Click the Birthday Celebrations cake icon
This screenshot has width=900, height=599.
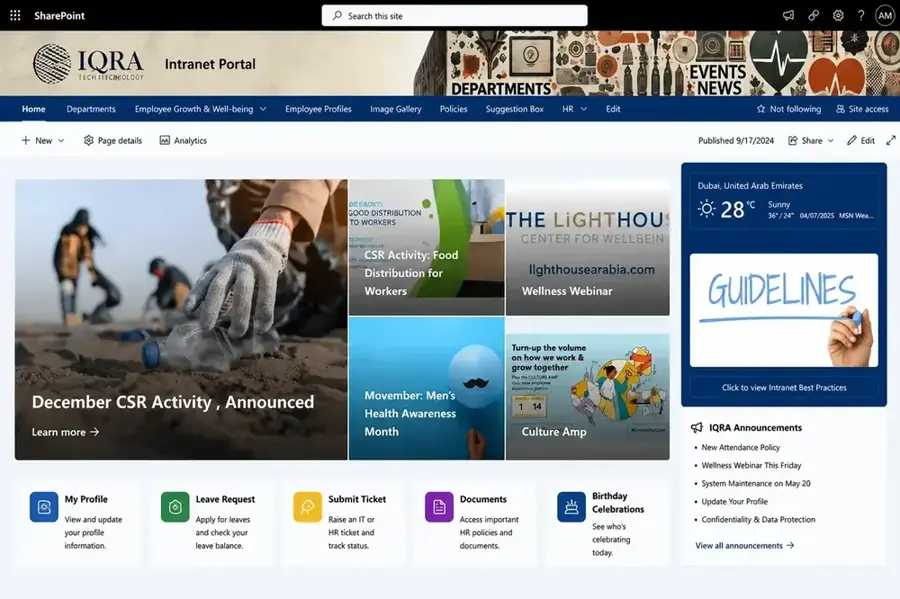(x=572, y=507)
